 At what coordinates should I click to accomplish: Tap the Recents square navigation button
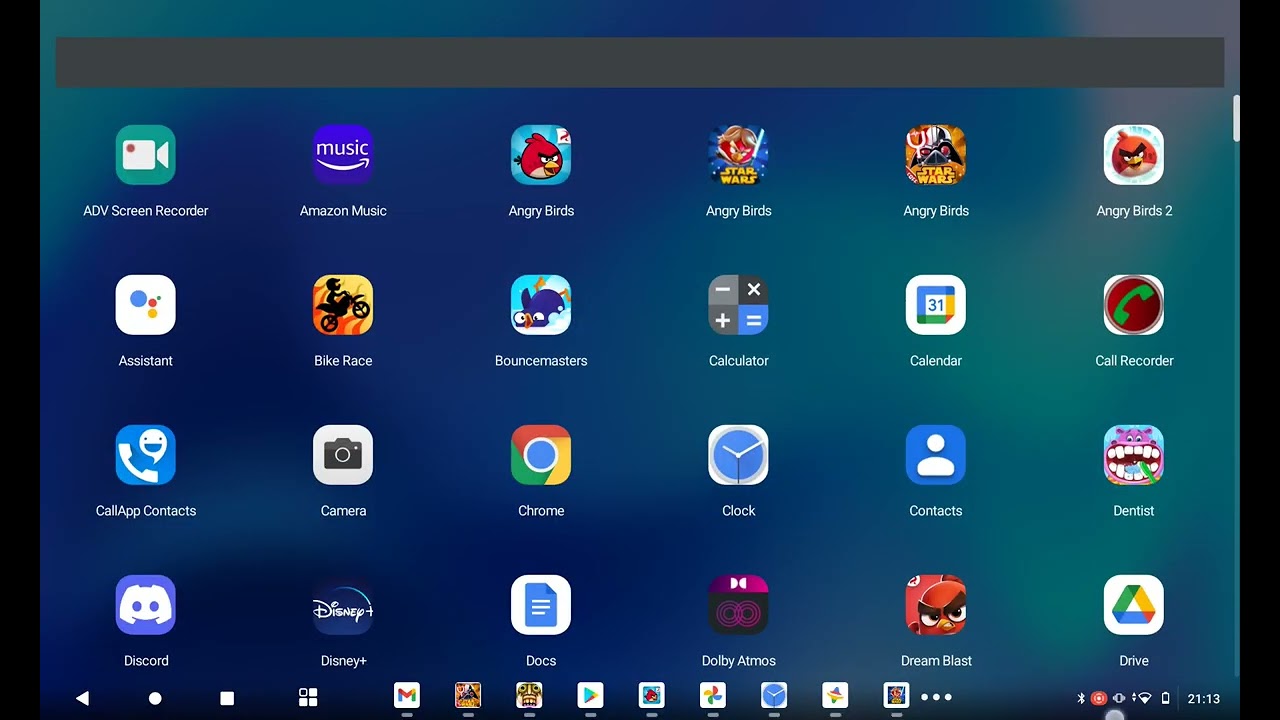click(227, 698)
